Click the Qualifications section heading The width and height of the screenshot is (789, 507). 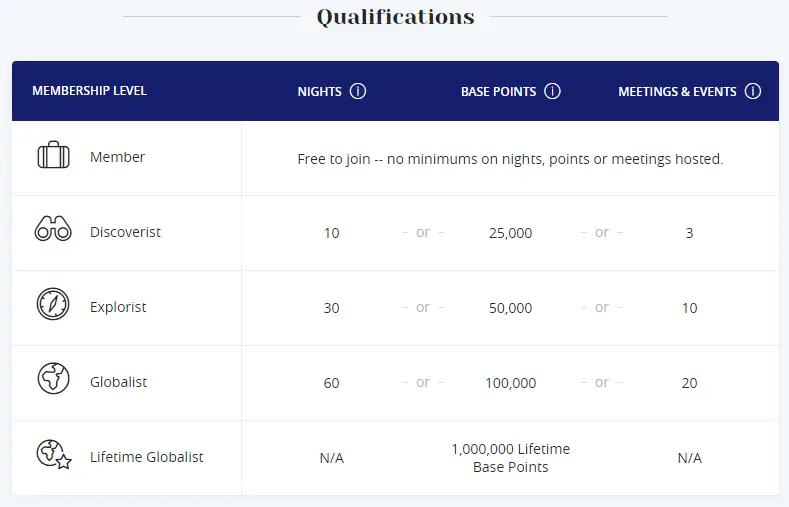click(395, 17)
